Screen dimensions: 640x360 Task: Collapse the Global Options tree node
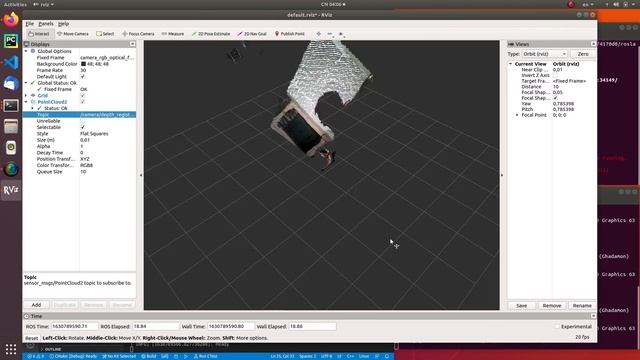coord(26,51)
